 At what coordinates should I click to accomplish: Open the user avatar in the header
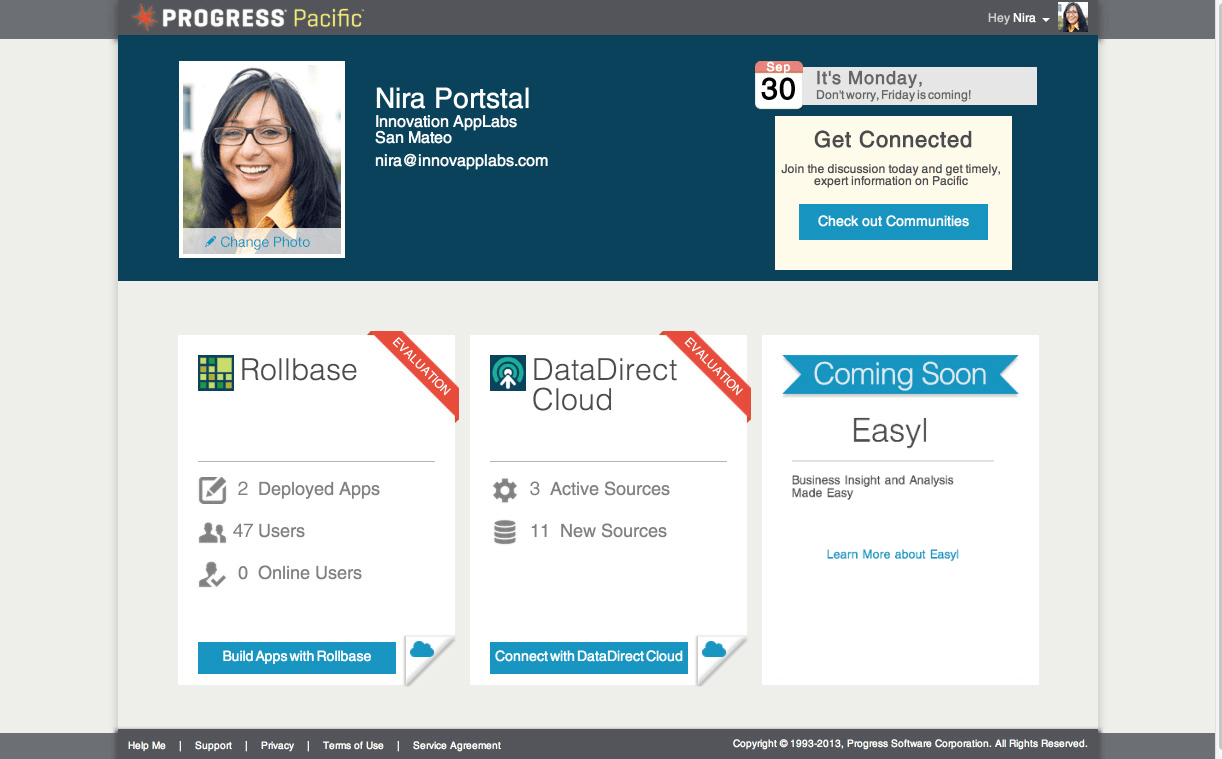tap(1073, 17)
